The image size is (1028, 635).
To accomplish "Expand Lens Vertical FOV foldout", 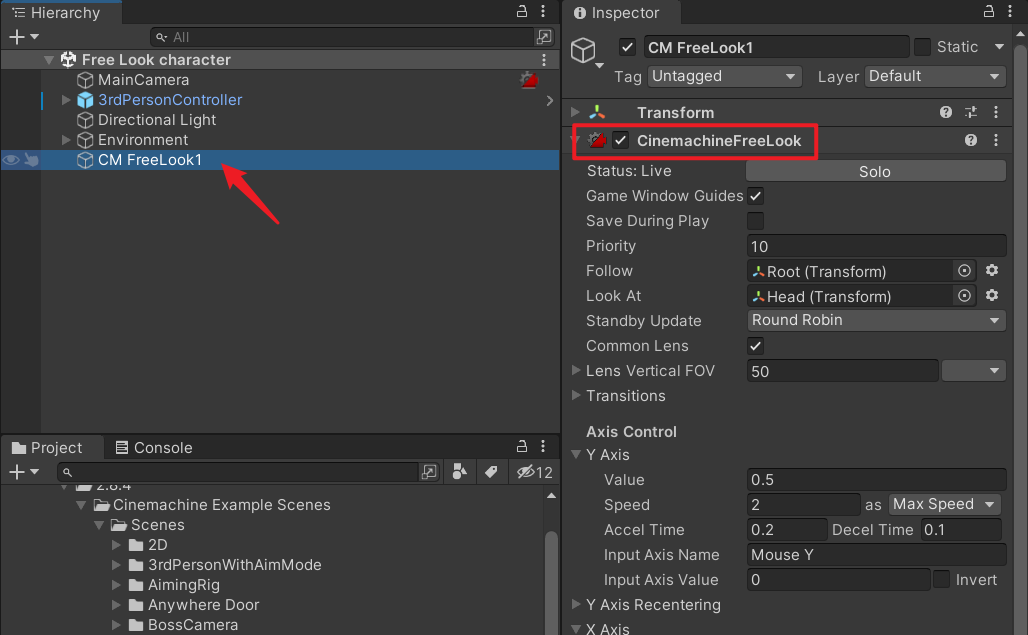I will pos(576,370).
